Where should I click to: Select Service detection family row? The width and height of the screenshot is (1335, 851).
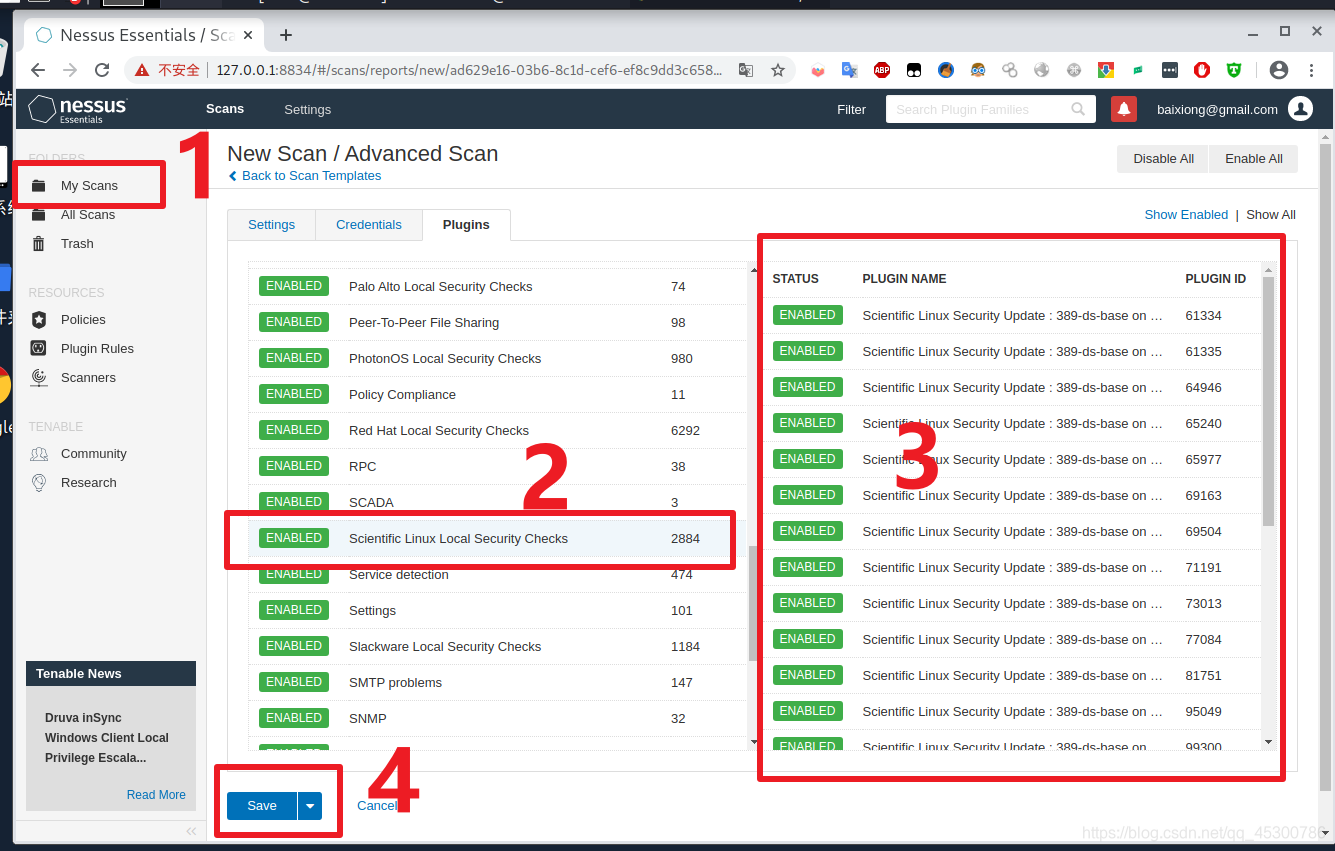click(x=498, y=574)
